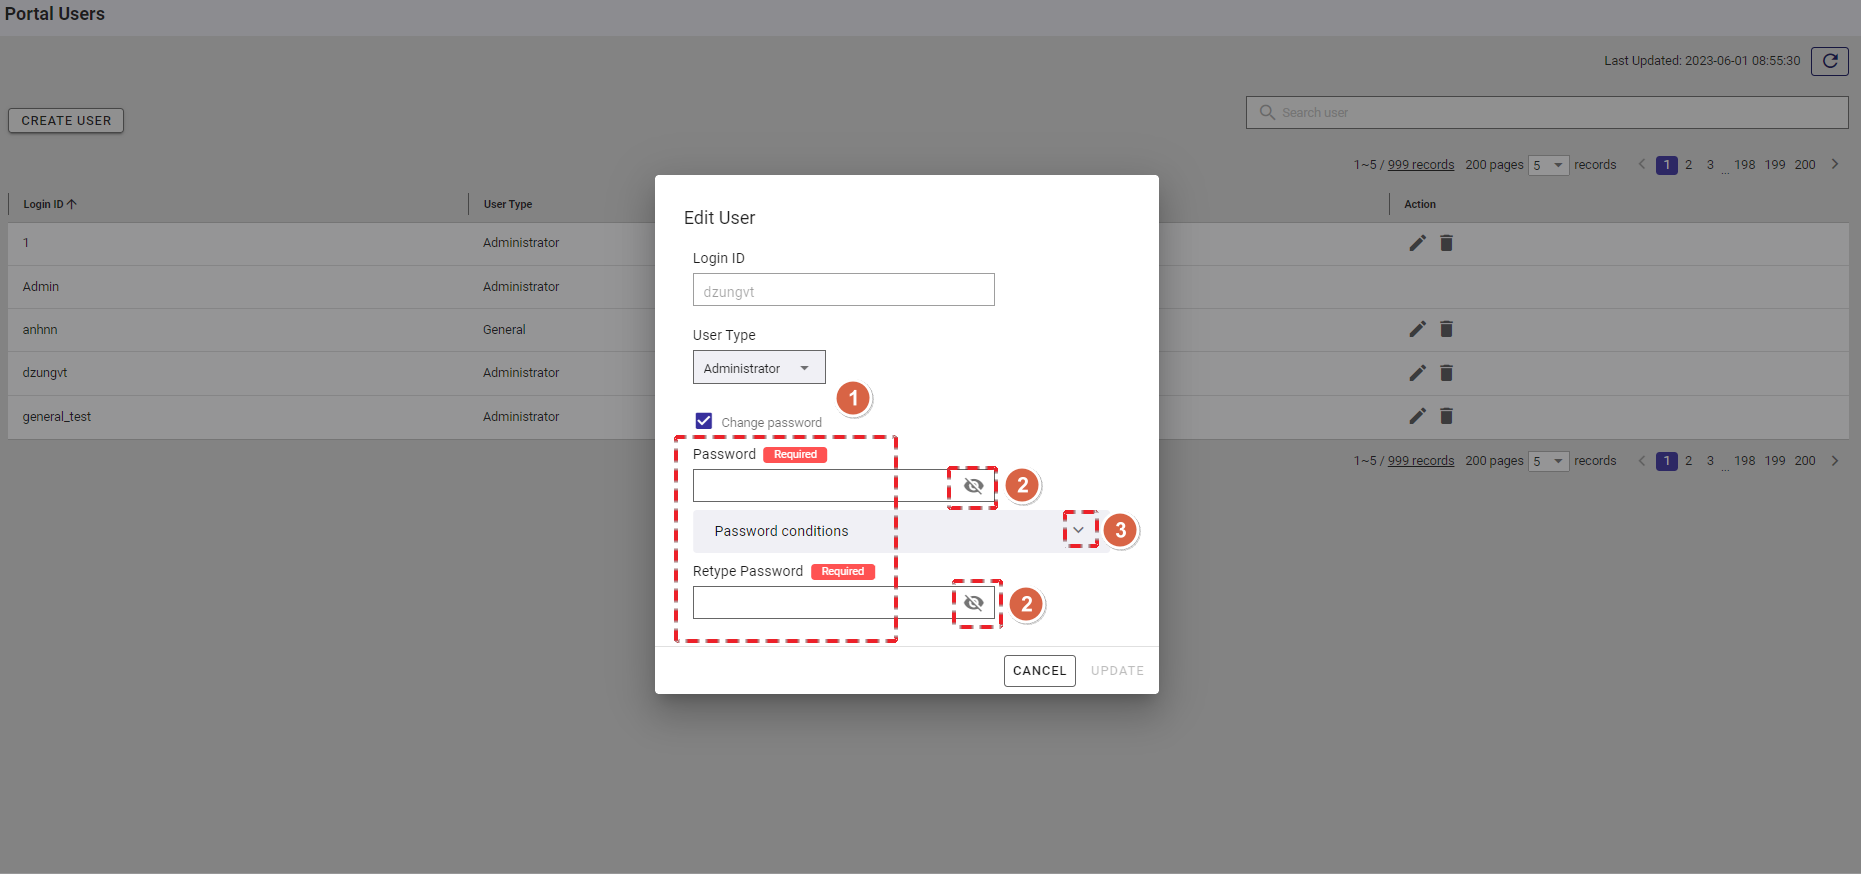Click the CANCEL button
The height and width of the screenshot is (874, 1861).
click(x=1039, y=671)
